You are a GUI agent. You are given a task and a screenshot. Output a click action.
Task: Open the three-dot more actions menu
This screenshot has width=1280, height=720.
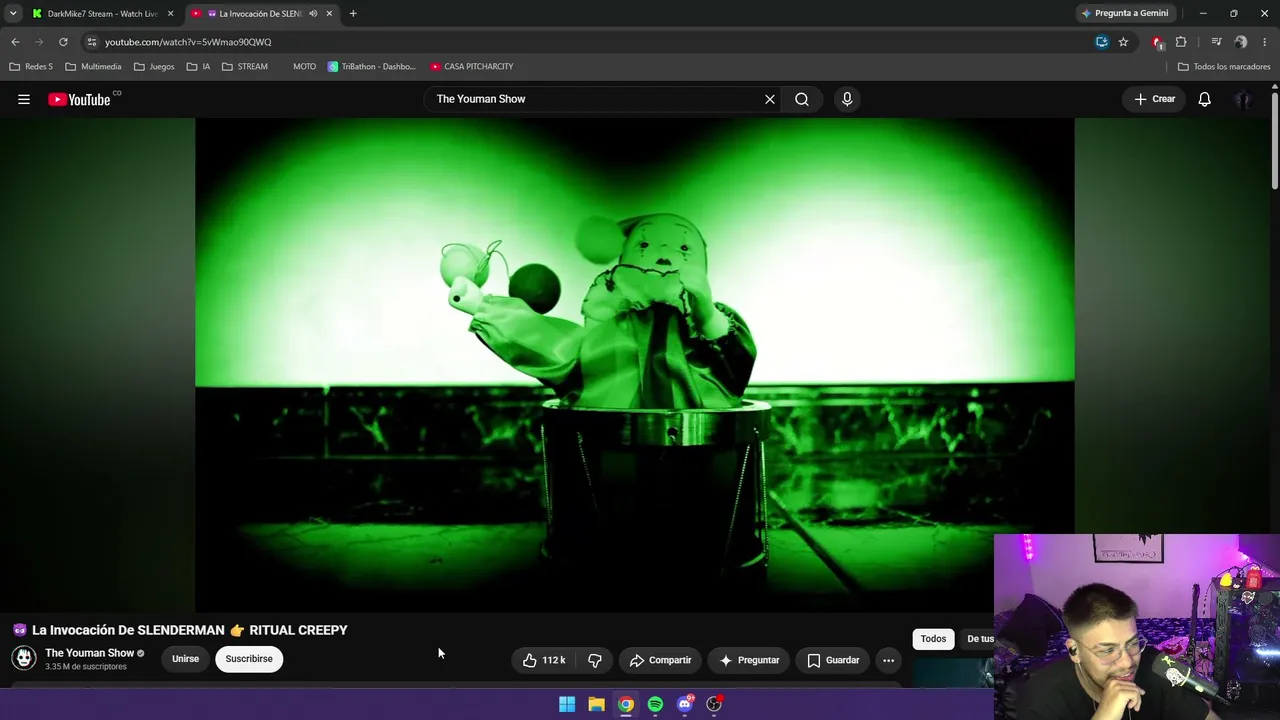[x=888, y=660]
